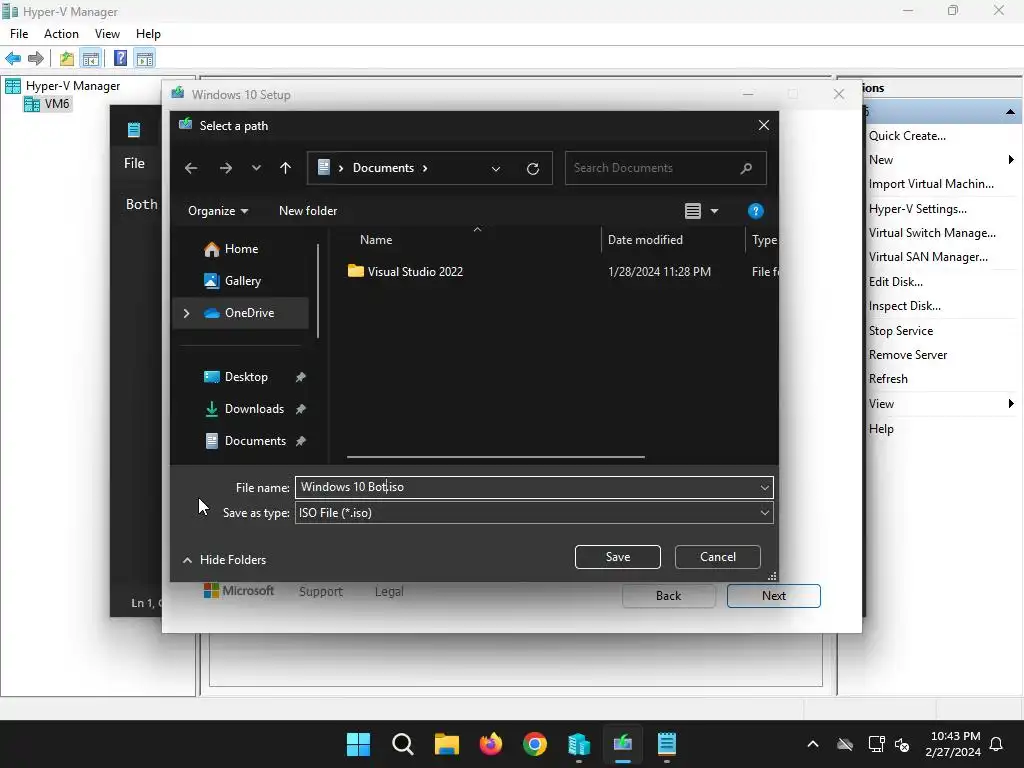Open the Organize dropdown
Screen dimensions: 1024x768
(218, 211)
